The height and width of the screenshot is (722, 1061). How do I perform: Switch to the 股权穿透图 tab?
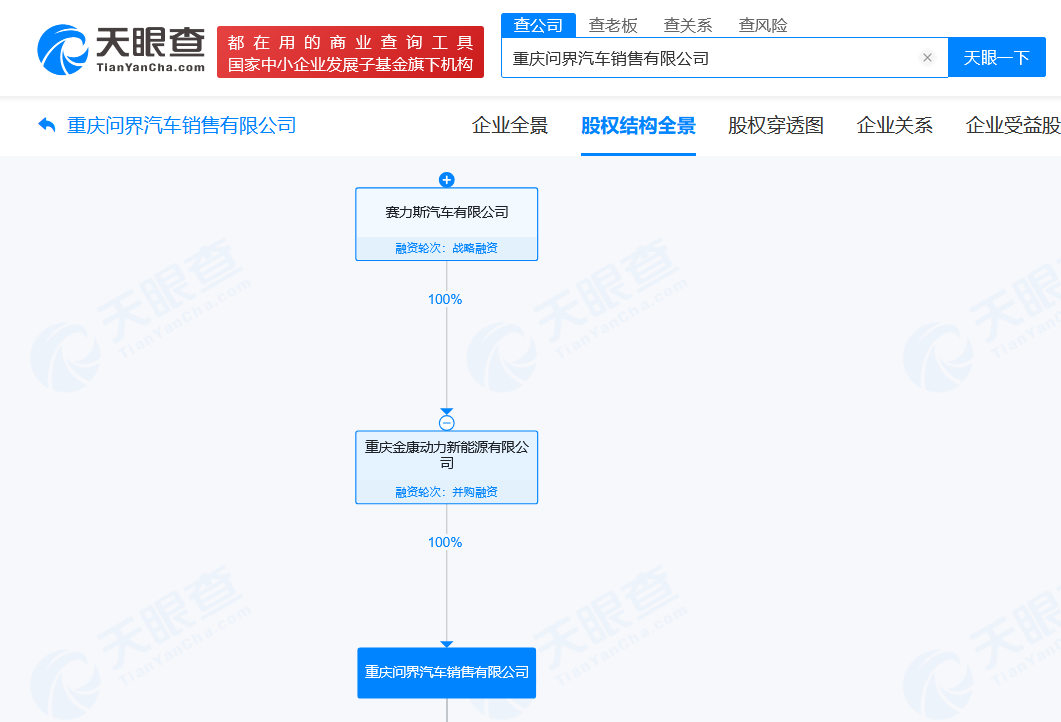tap(775, 126)
